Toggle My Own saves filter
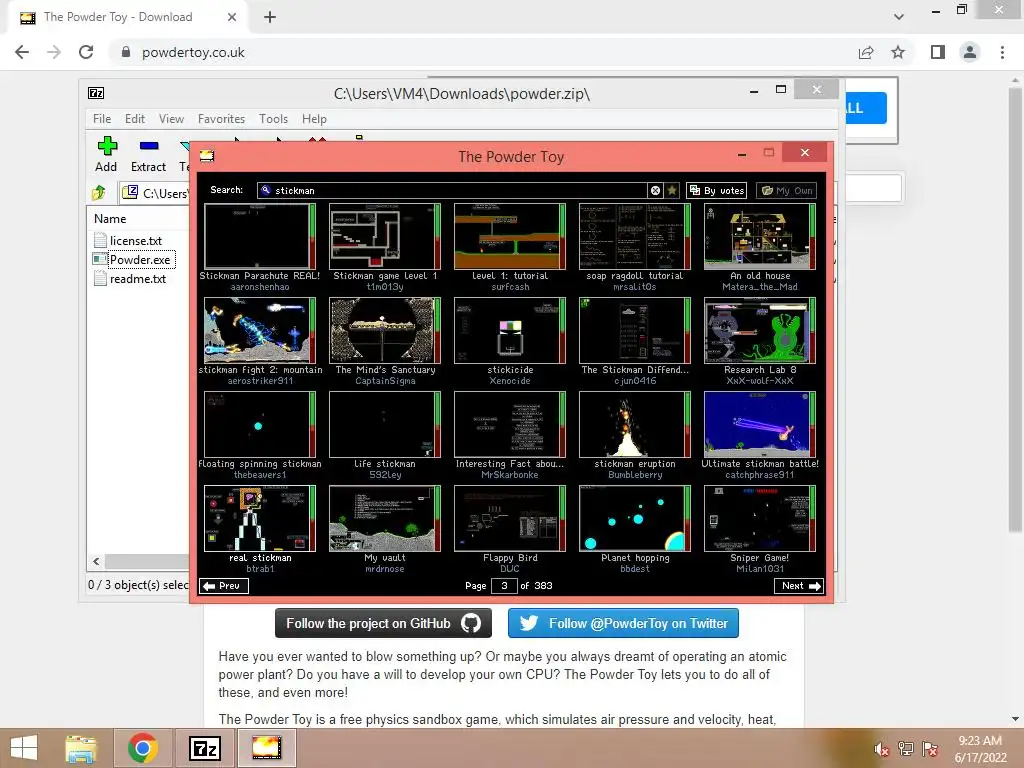Image resolution: width=1024 pixels, height=768 pixels. pyautogui.click(x=787, y=190)
